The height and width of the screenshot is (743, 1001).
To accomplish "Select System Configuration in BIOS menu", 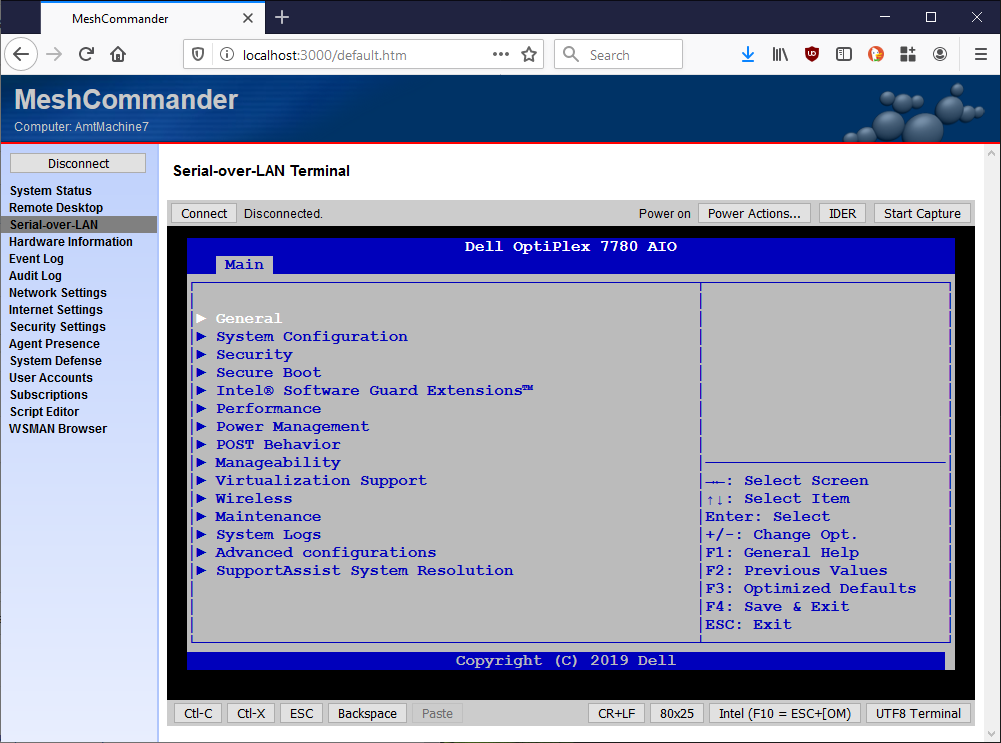I will (x=312, y=336).
